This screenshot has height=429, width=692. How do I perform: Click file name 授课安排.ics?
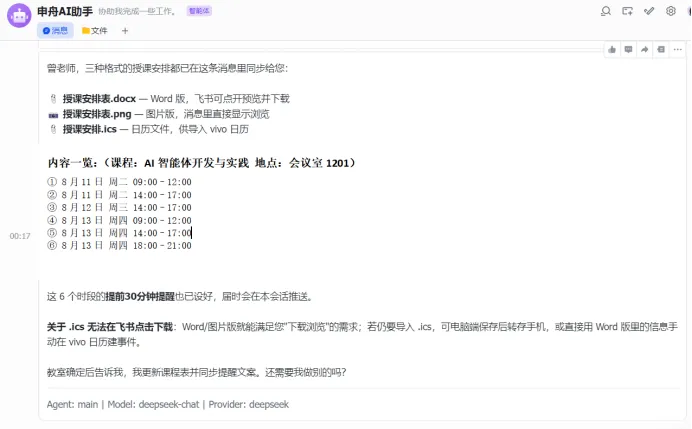coord(89,129)
